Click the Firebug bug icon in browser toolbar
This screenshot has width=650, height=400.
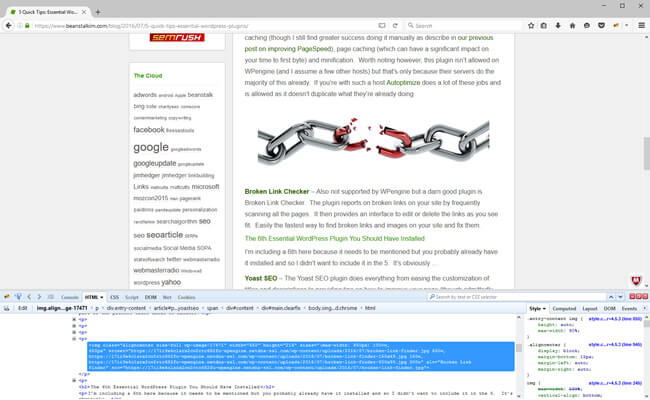point(616,26)
